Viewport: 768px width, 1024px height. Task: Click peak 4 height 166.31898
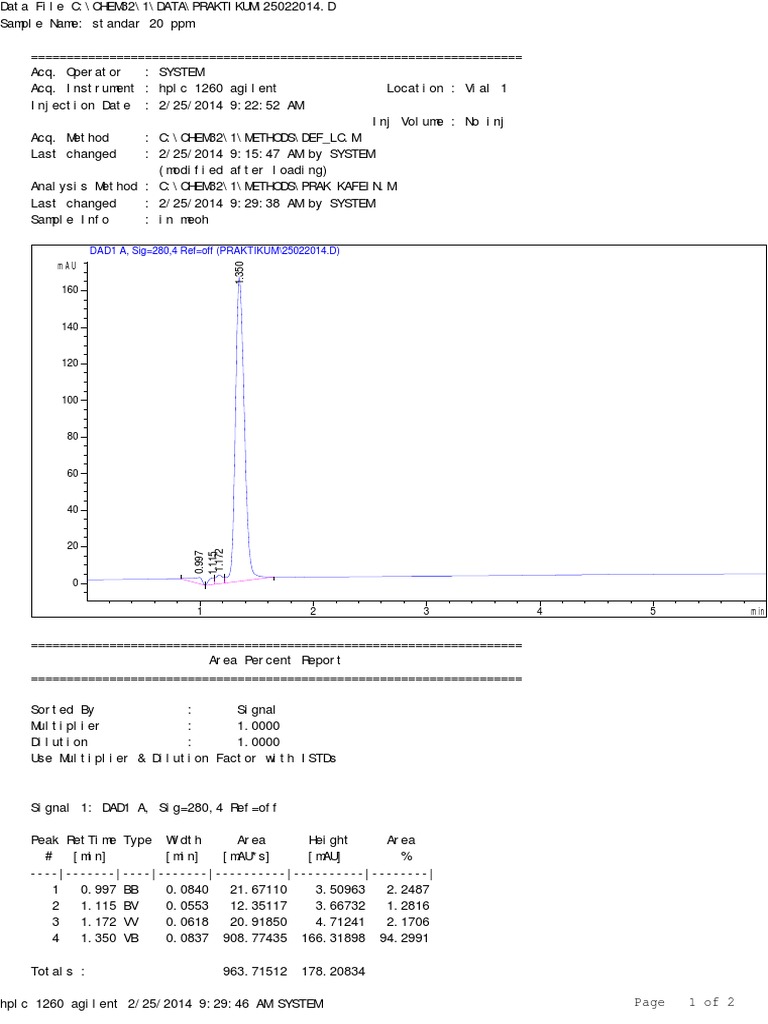pyautogui.click(x=334, y=938)
